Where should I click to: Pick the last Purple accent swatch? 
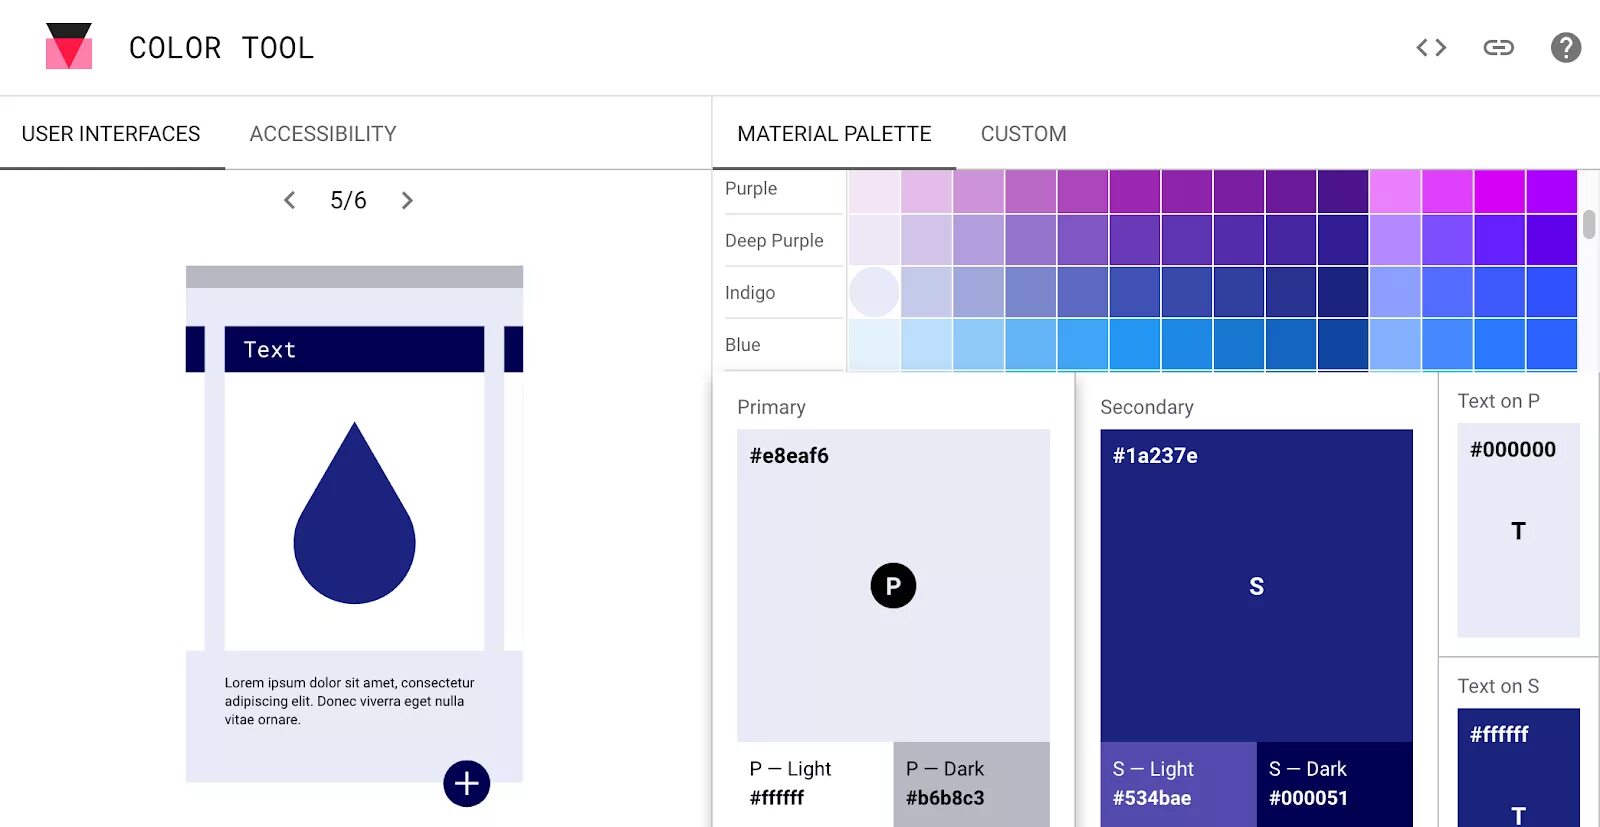pos(1551,191)
